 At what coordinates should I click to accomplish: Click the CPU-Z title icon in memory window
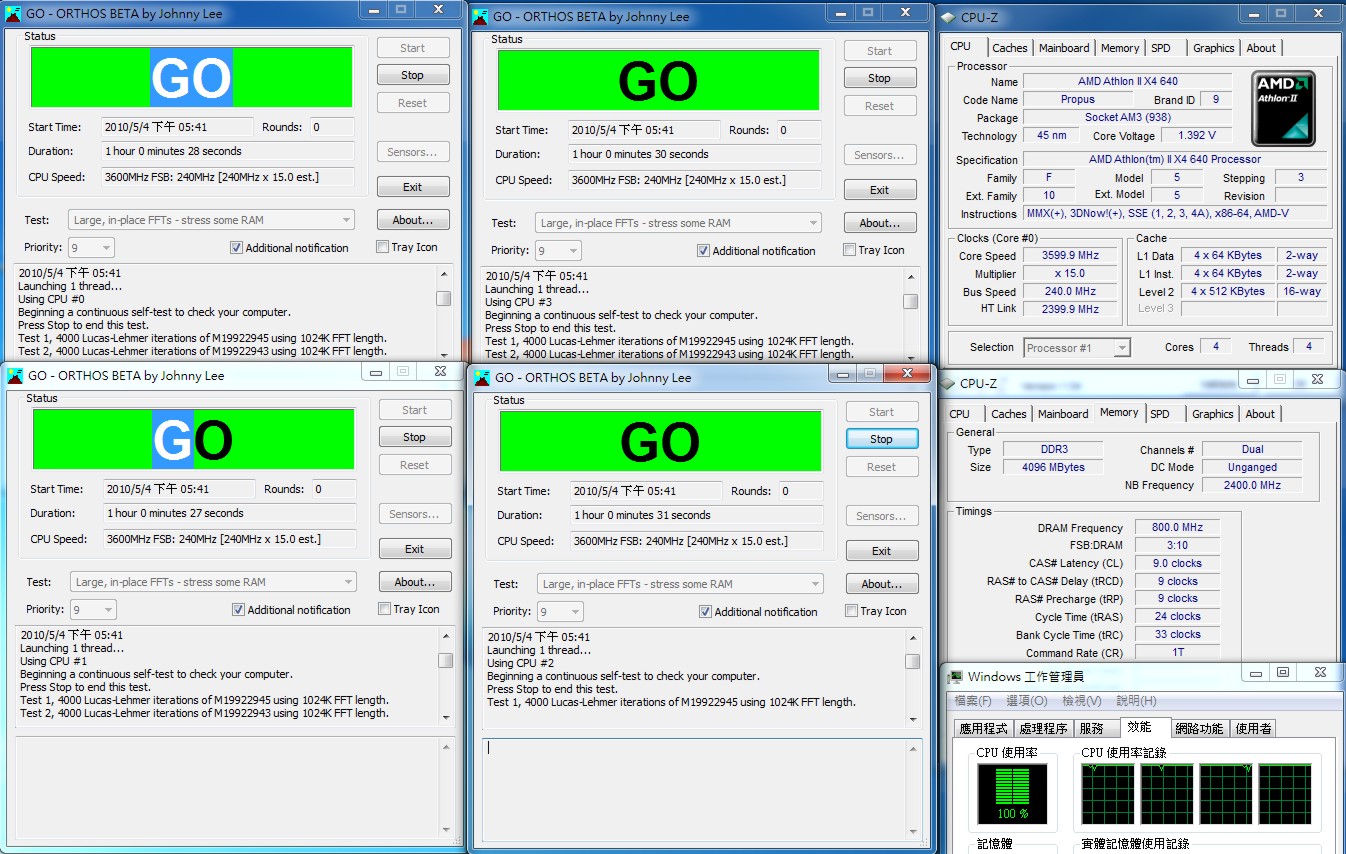[947, 383]
